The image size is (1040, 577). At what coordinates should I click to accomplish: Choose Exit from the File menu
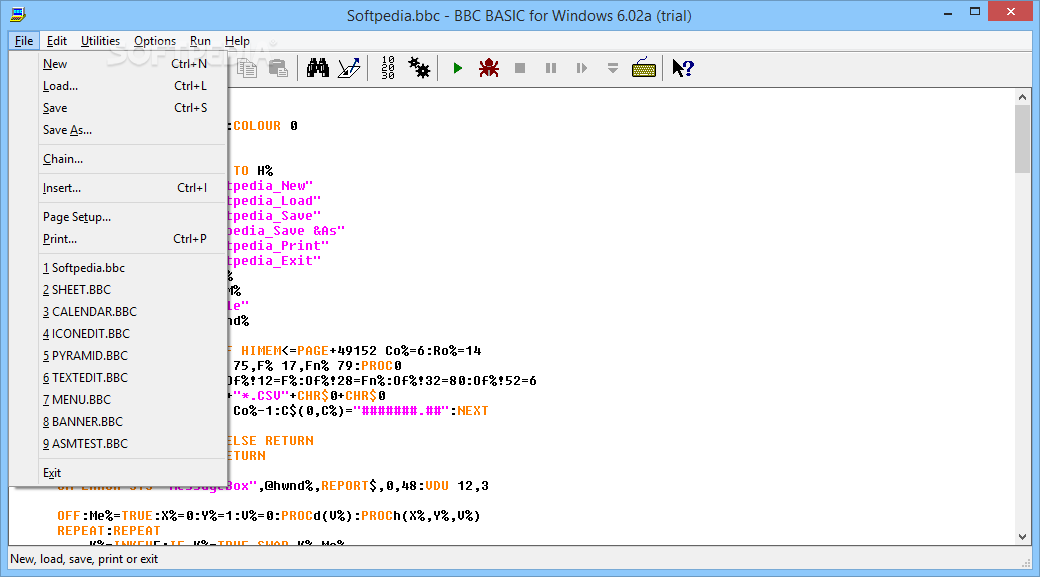click(x=125, y=473)
